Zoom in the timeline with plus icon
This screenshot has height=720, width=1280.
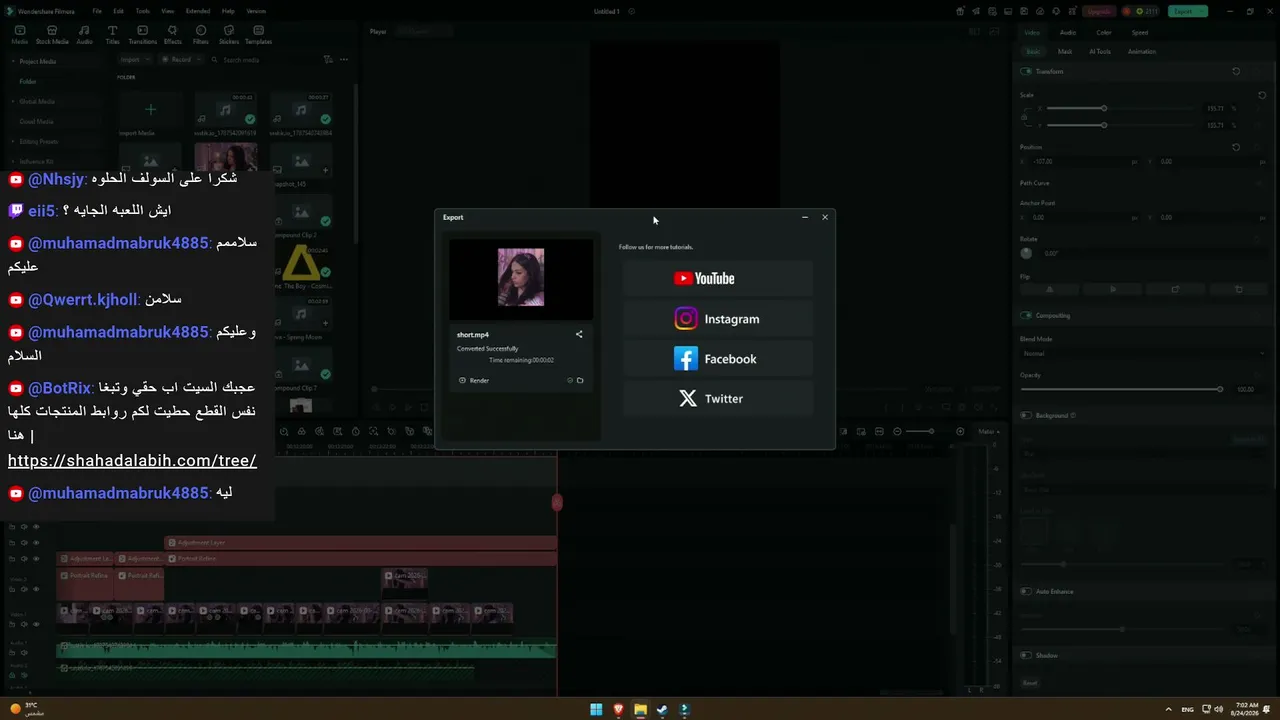960,431
